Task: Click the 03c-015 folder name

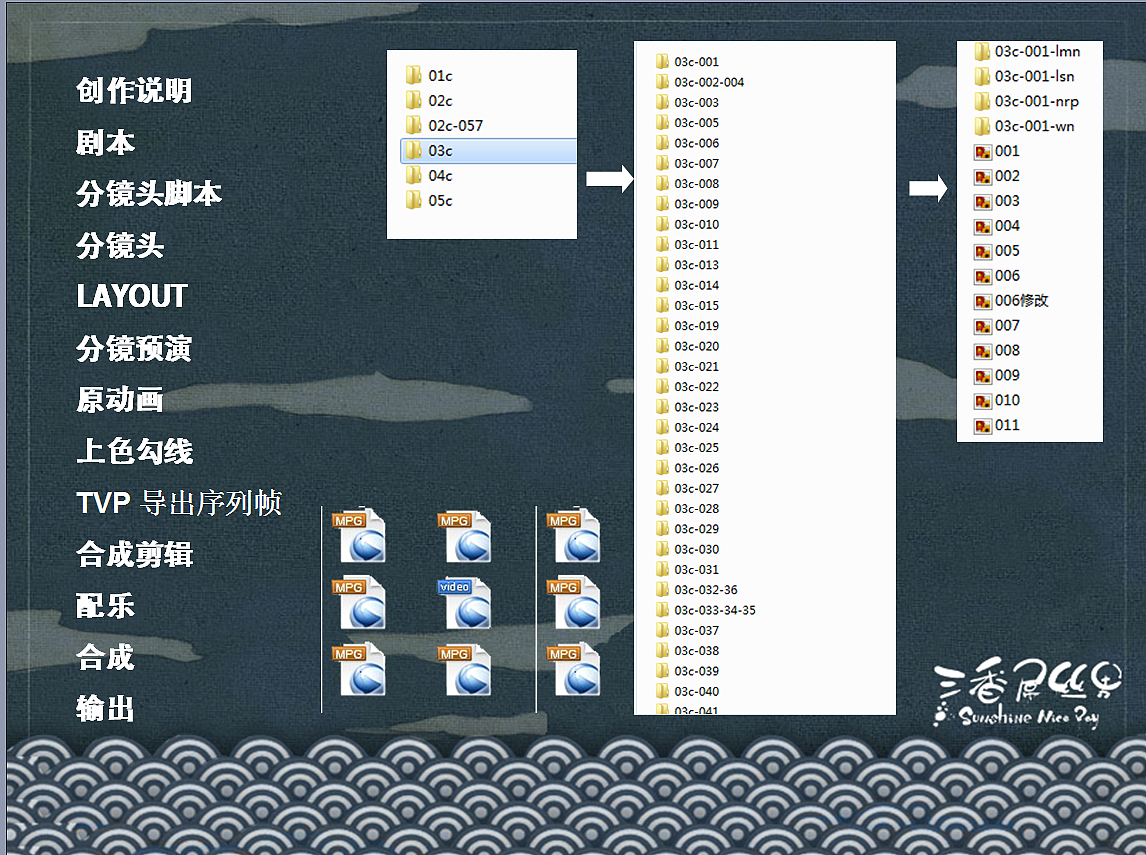Action: (x=697, y=305)
